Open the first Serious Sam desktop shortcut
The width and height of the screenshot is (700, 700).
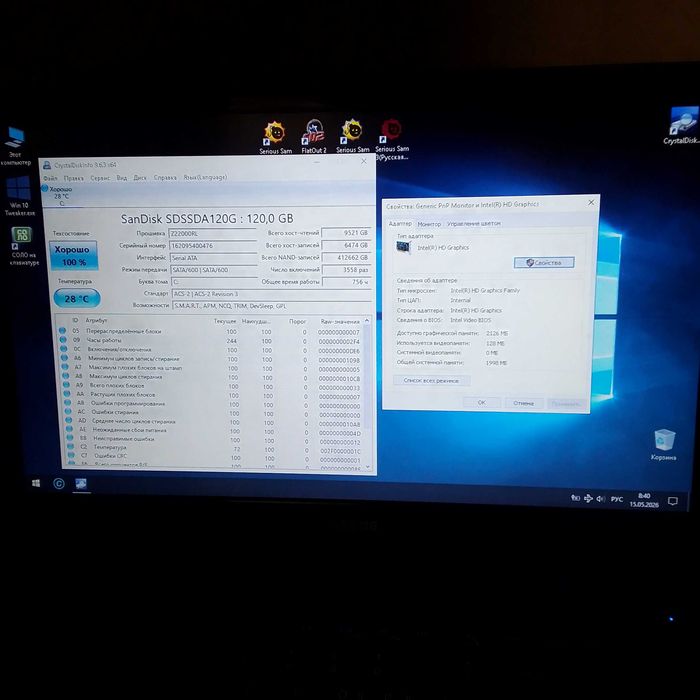coord(275,138)
